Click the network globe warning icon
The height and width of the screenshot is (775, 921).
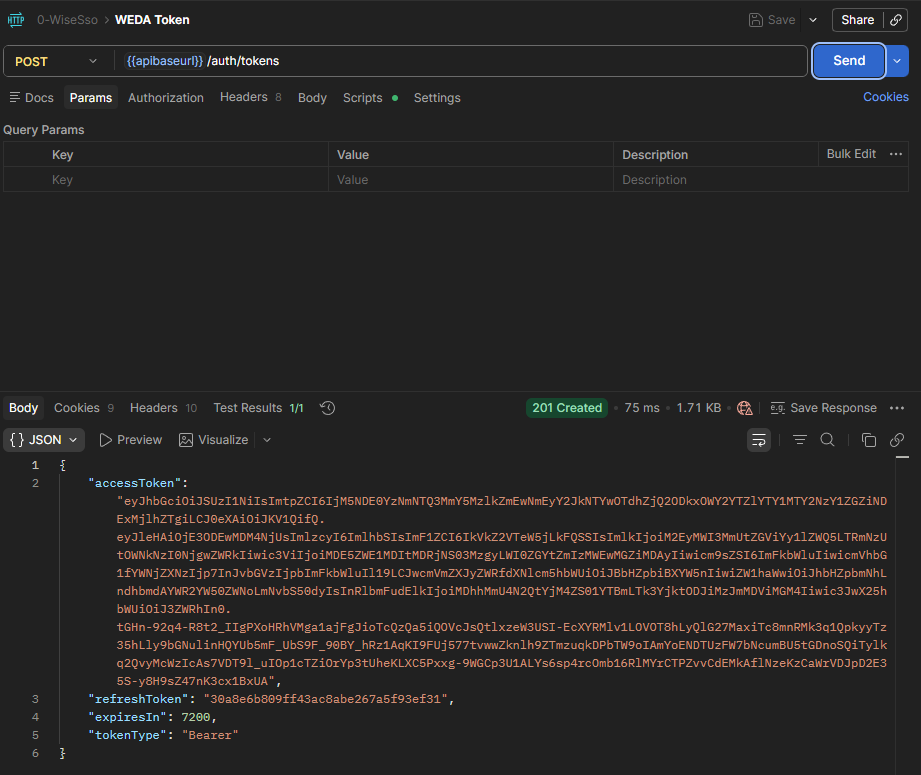[x=744, y=408]
